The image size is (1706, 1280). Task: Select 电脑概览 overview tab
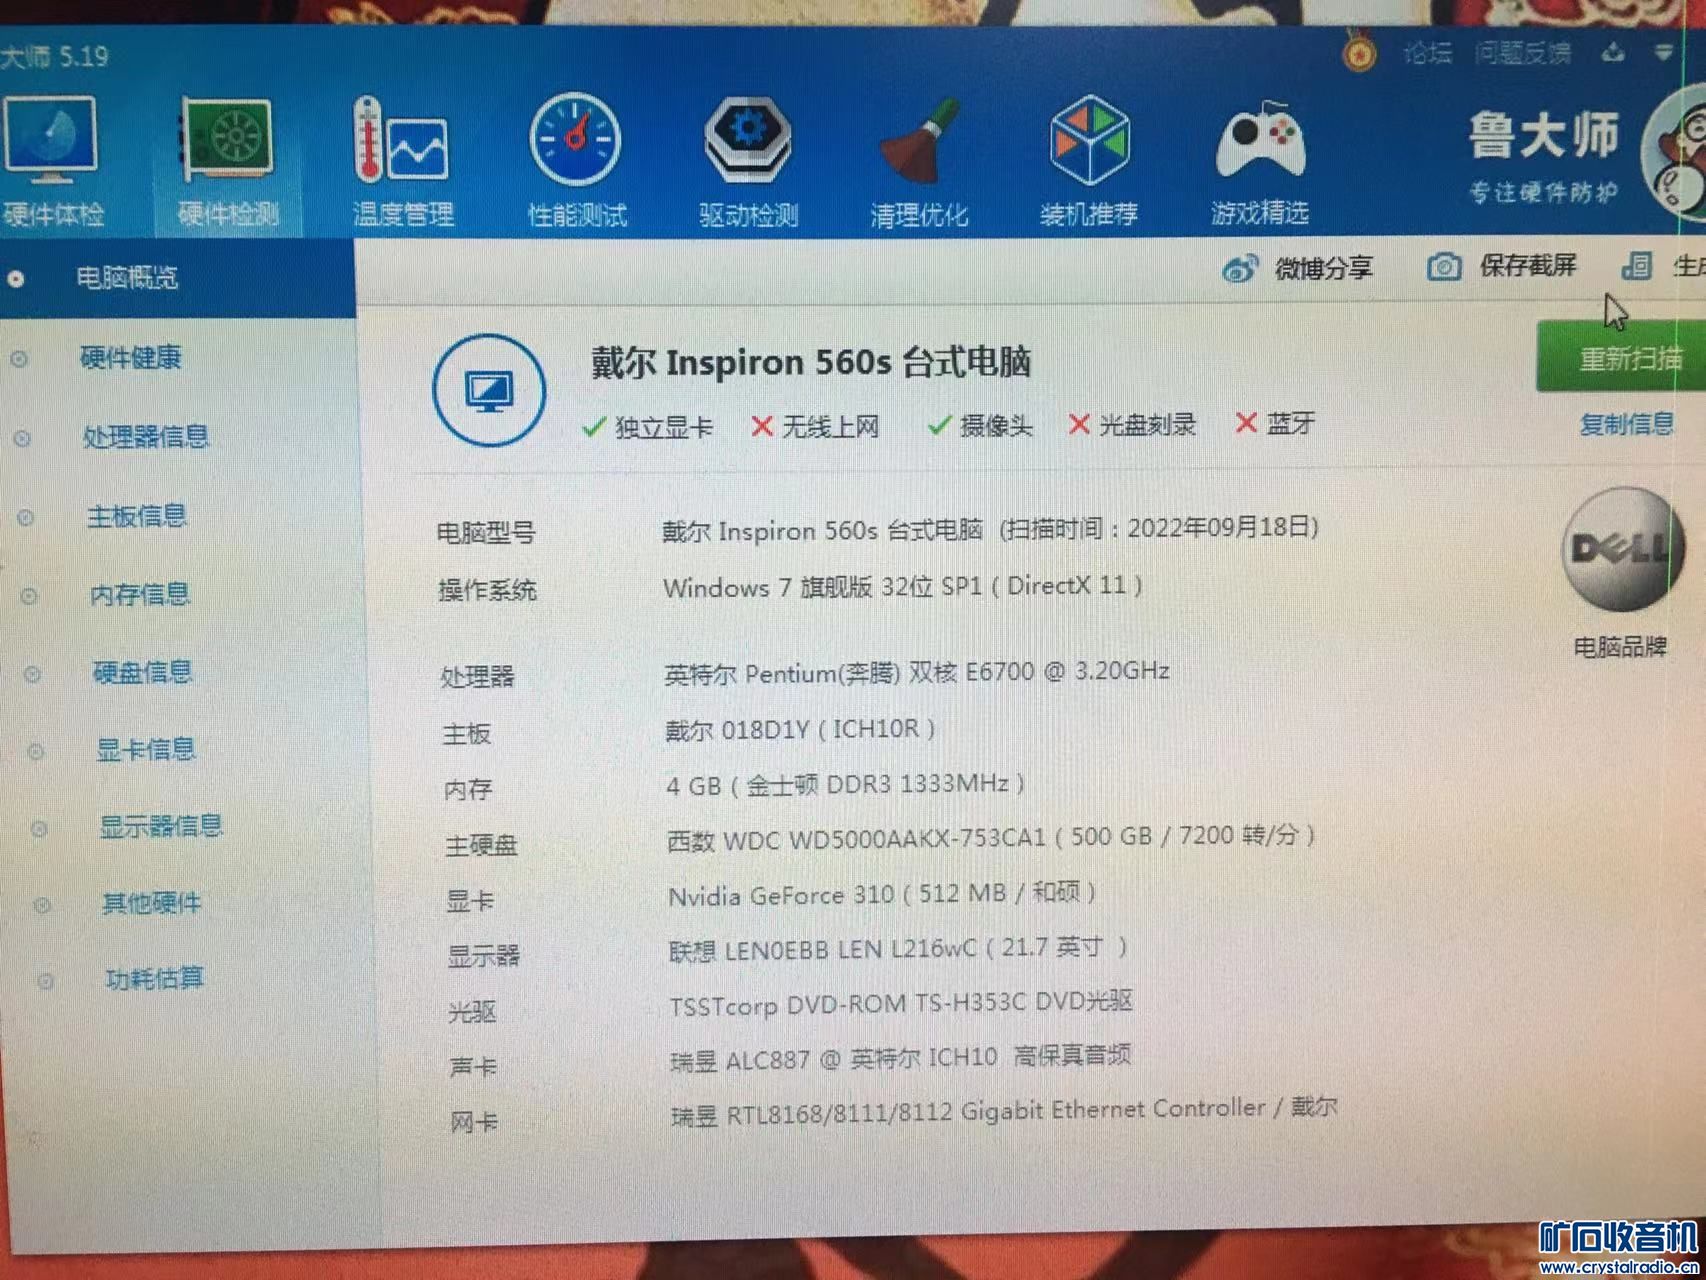tap(177, 278)
